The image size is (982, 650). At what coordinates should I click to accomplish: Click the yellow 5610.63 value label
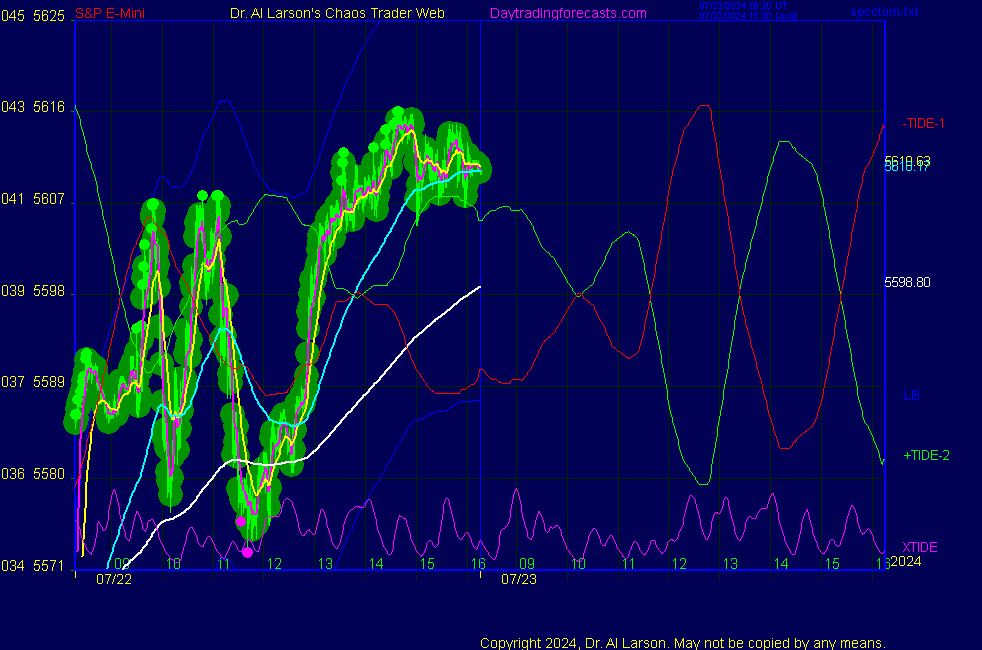click(x=907, y=160)
